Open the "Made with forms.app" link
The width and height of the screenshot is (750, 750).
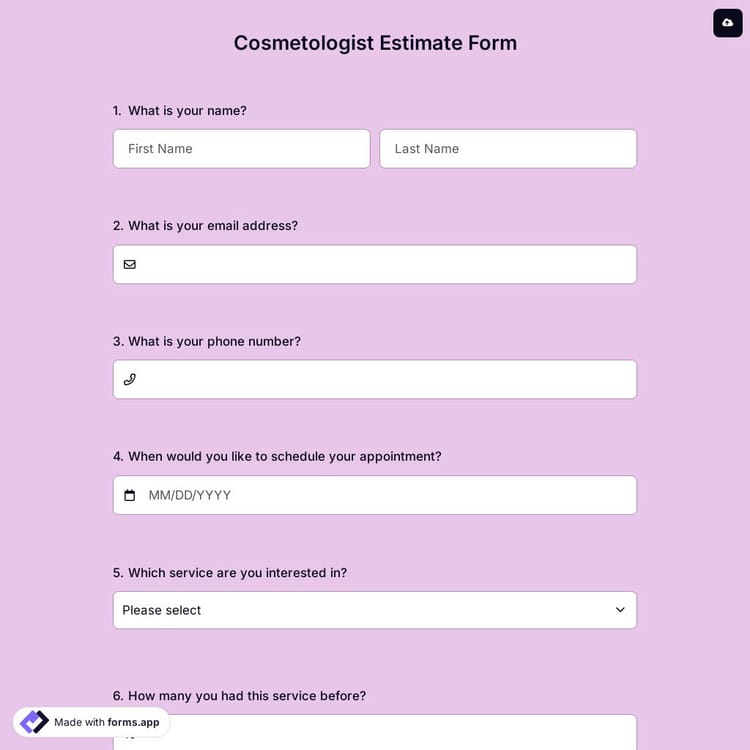(106, 722)
